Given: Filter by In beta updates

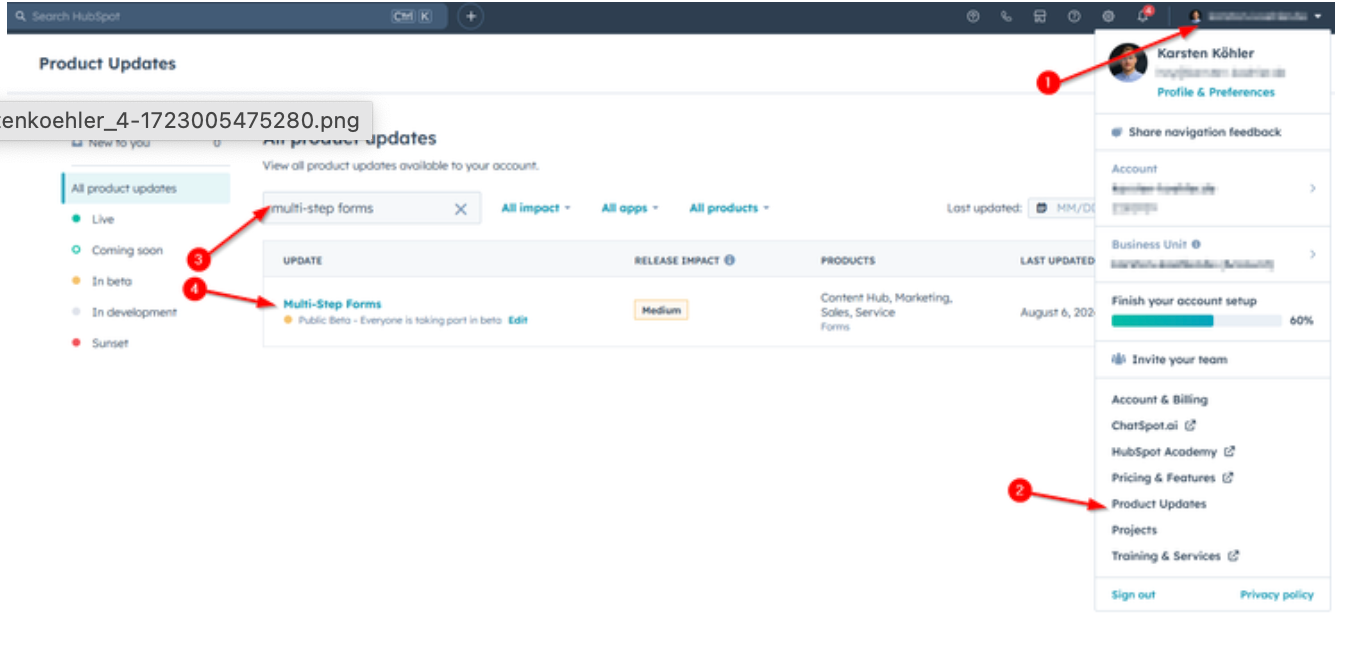Looking at the screenshot, I should [111, 281].
